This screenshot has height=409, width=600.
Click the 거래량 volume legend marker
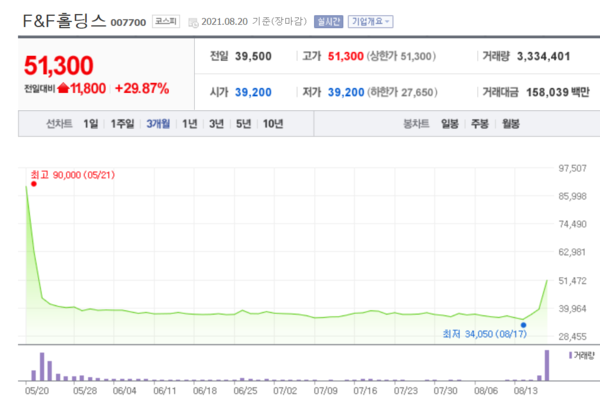[x=571, y=355]
